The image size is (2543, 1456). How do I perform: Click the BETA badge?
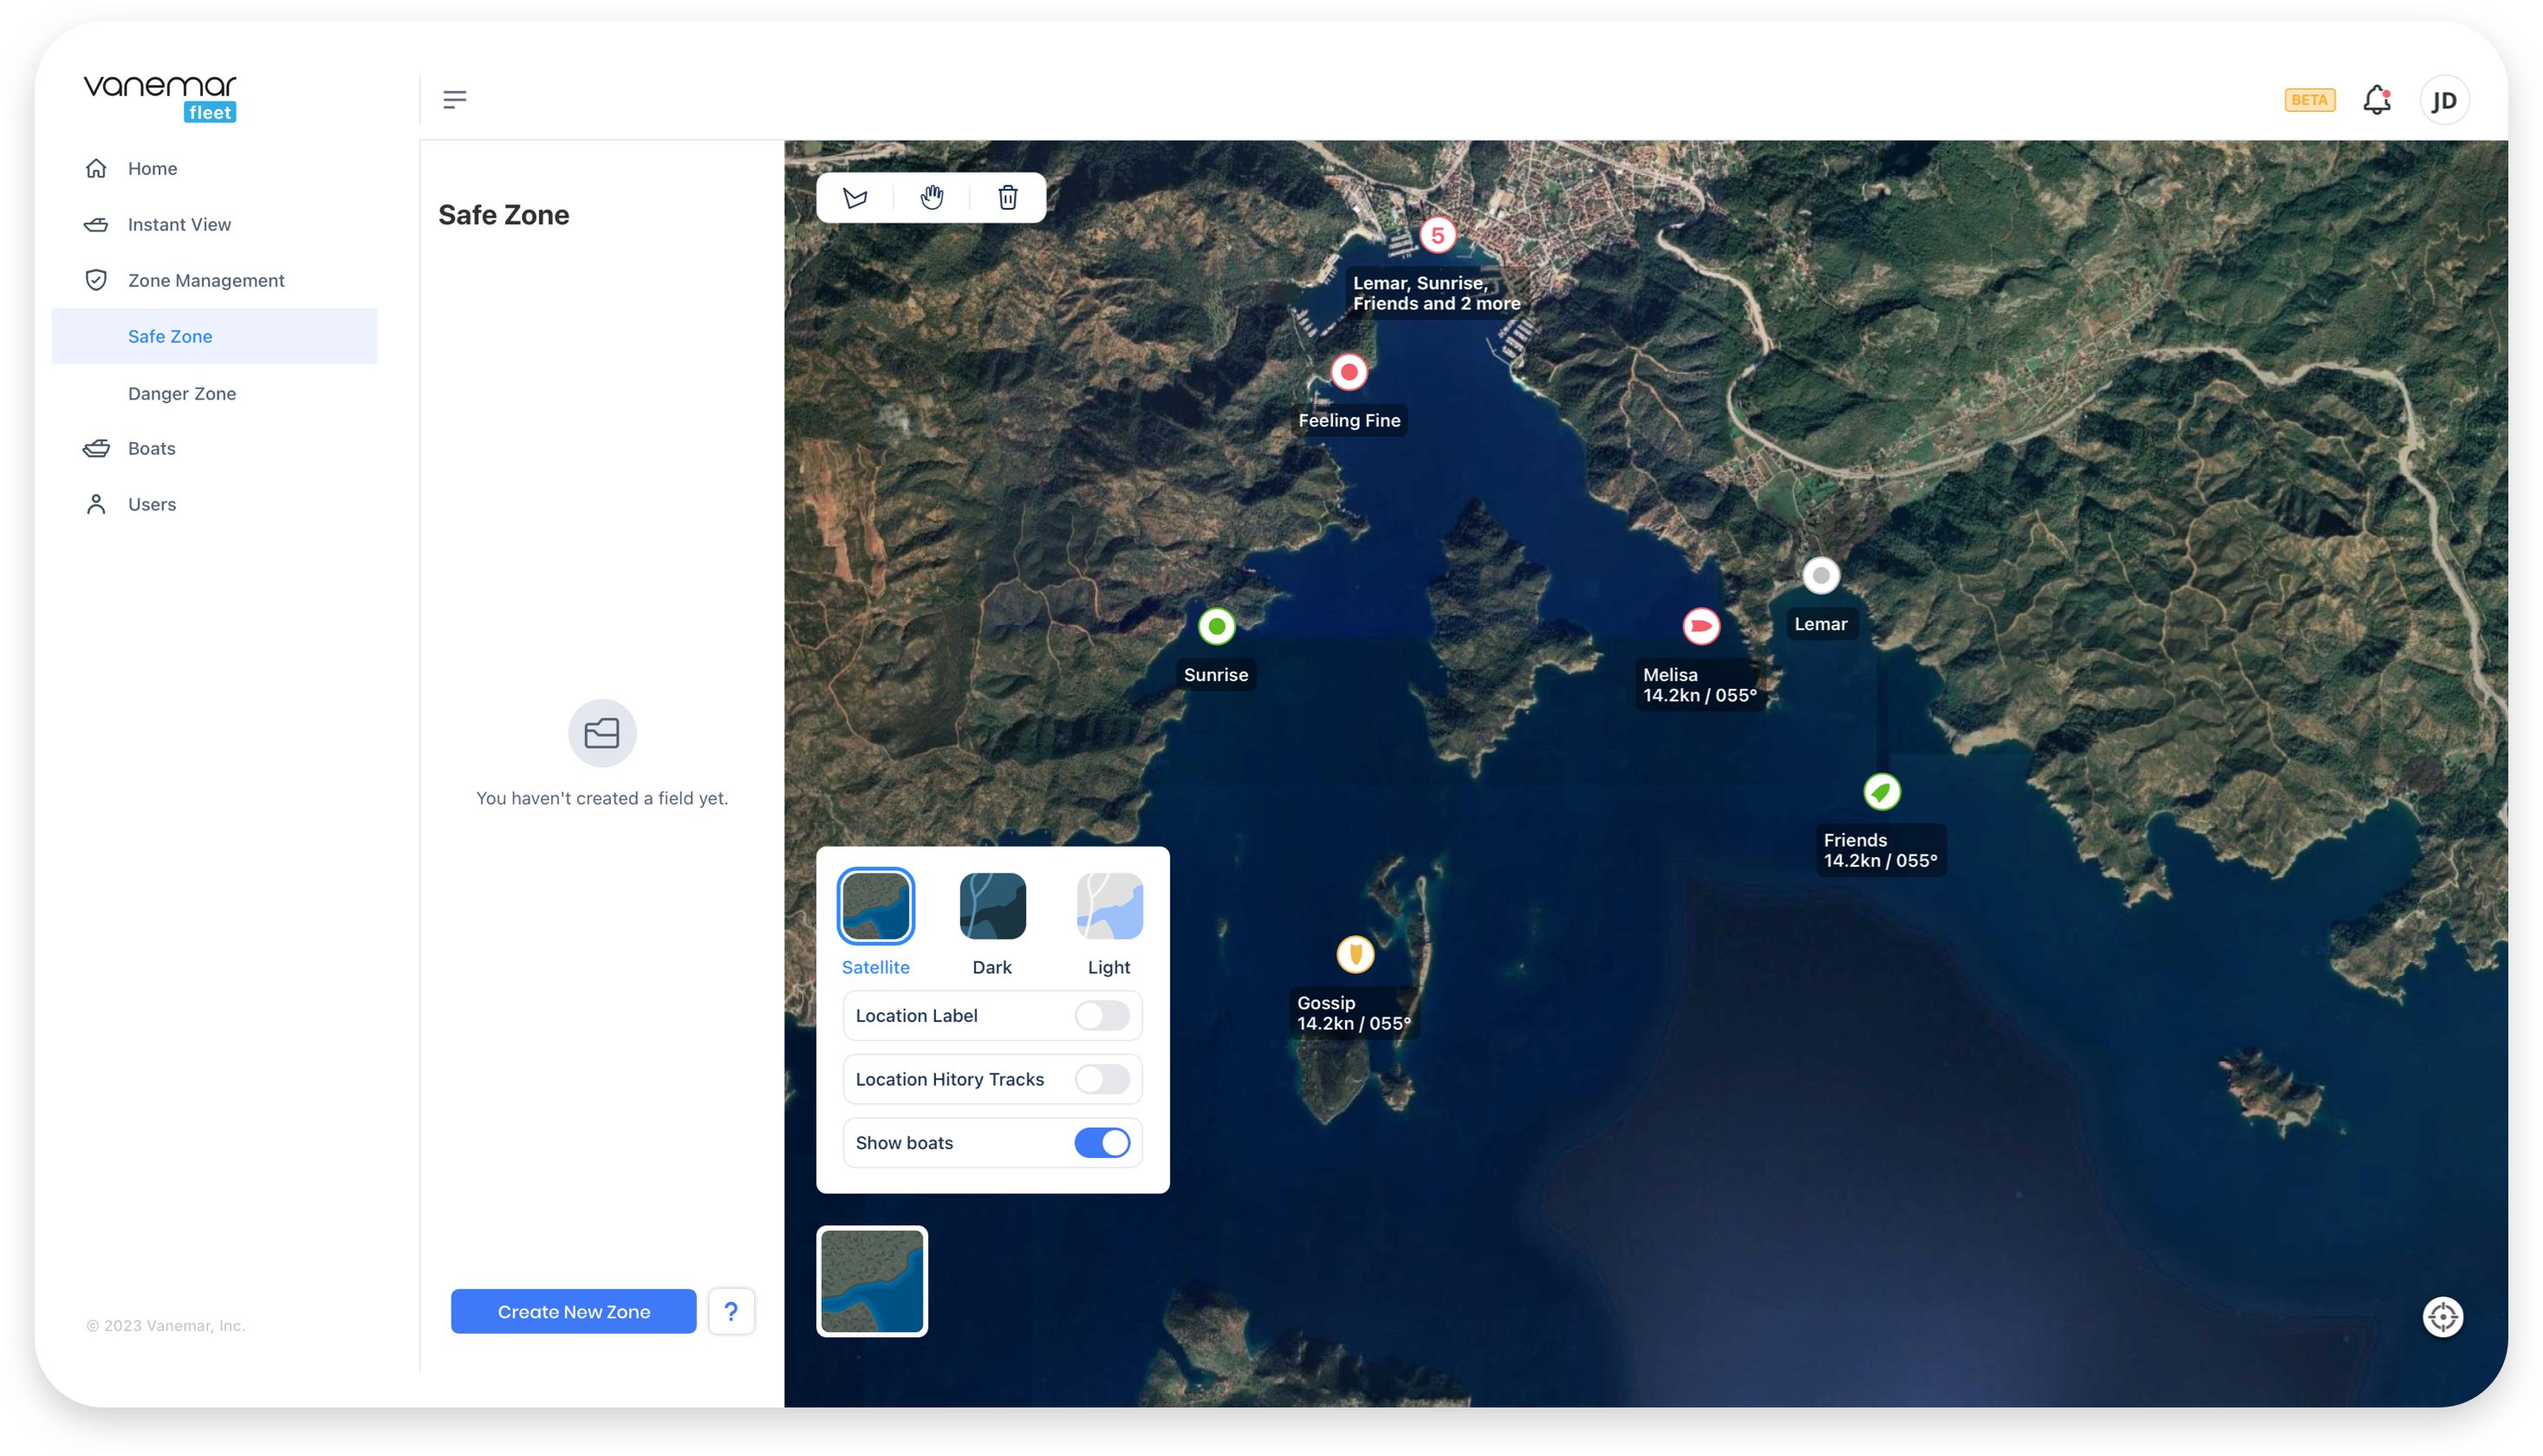click(x=2309, y=100)
